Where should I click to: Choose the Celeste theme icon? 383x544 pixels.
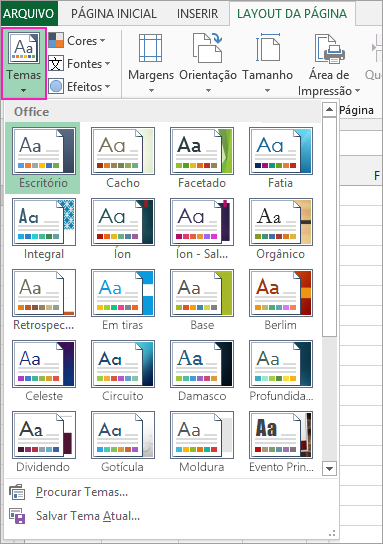pos(44,364)
